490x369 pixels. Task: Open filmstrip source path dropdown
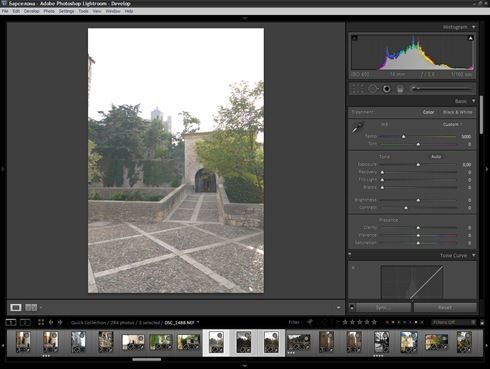point(198,322)
